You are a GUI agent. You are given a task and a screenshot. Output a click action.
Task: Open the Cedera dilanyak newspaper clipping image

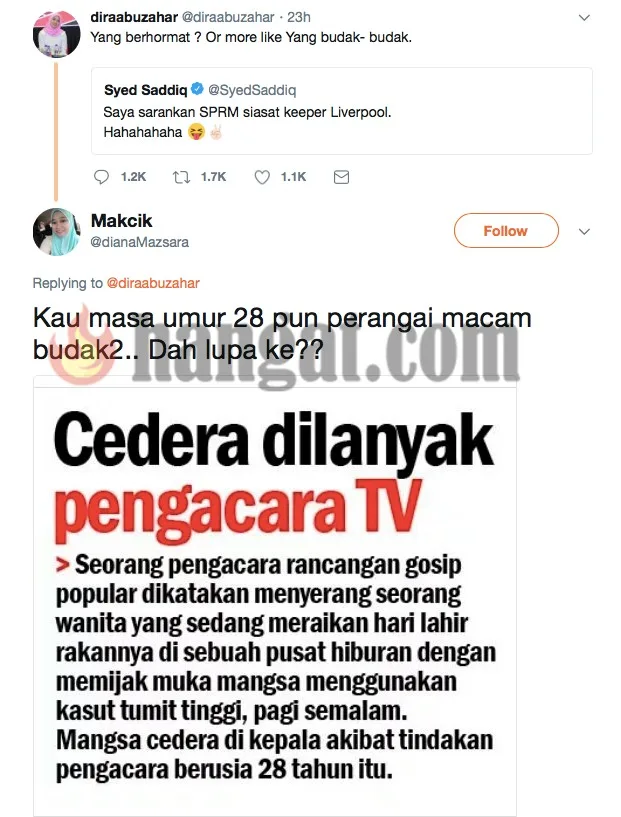pos(275,596)
